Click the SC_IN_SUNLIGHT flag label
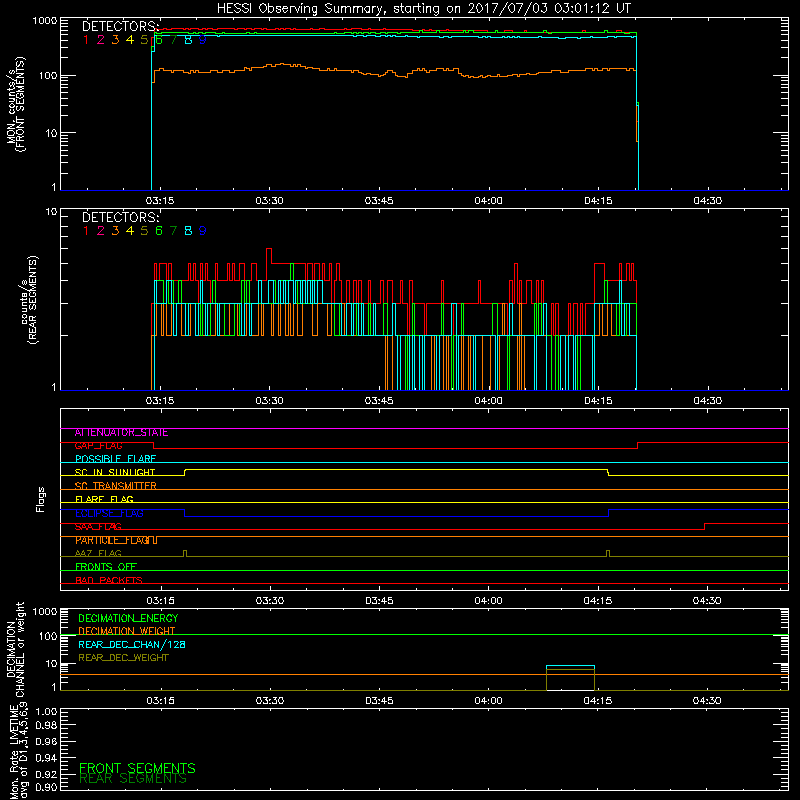Image resolution: width=800 pixels, height=800 pixels. pyautogui.click(x=115, y=472)
